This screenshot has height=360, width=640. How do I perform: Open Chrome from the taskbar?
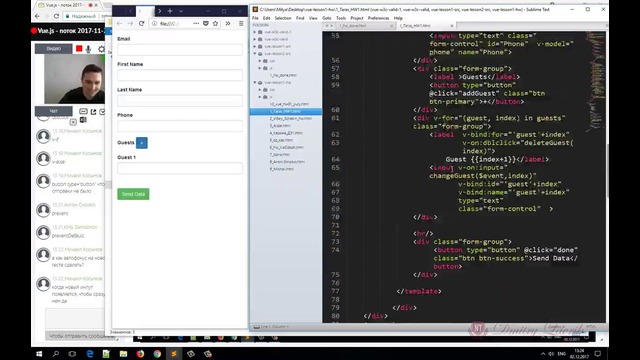[157, 354]
